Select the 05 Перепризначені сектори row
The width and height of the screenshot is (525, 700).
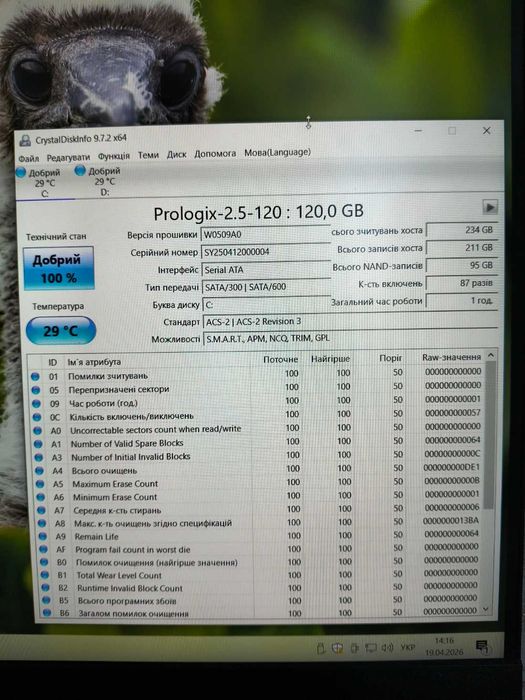[x=256, y=388]
